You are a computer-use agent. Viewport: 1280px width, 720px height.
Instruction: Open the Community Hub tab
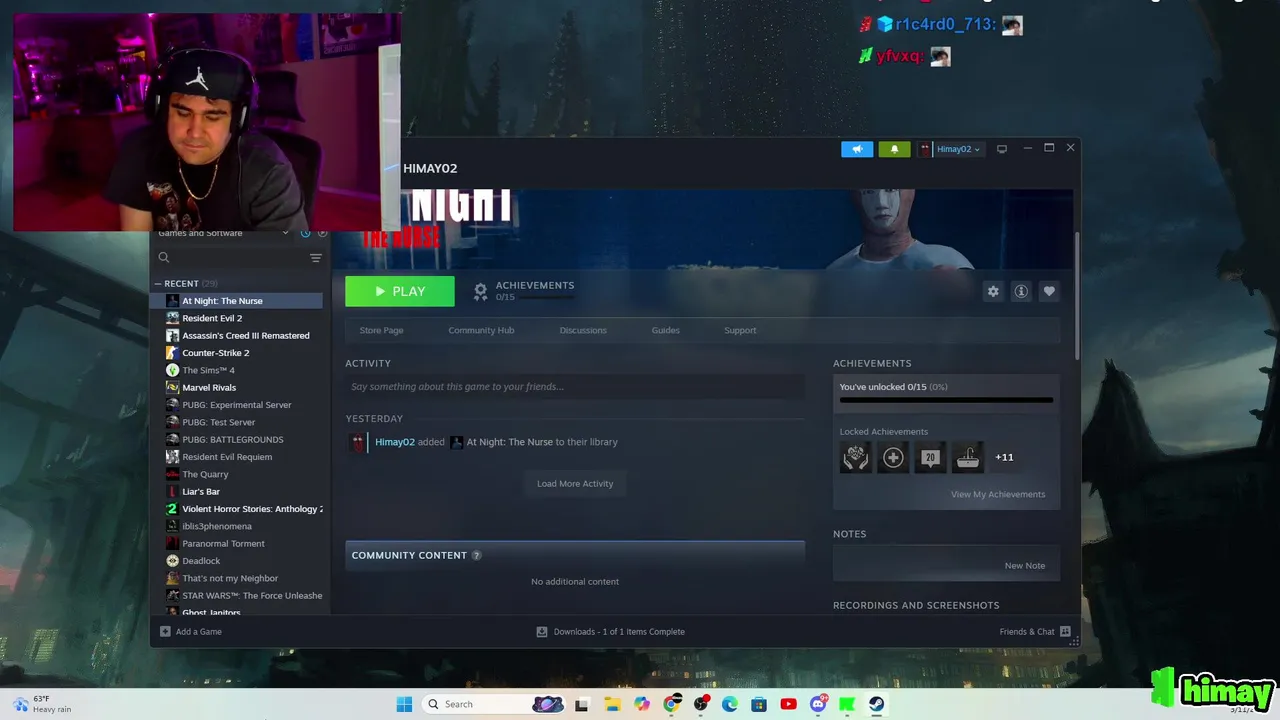coord(481,330)
